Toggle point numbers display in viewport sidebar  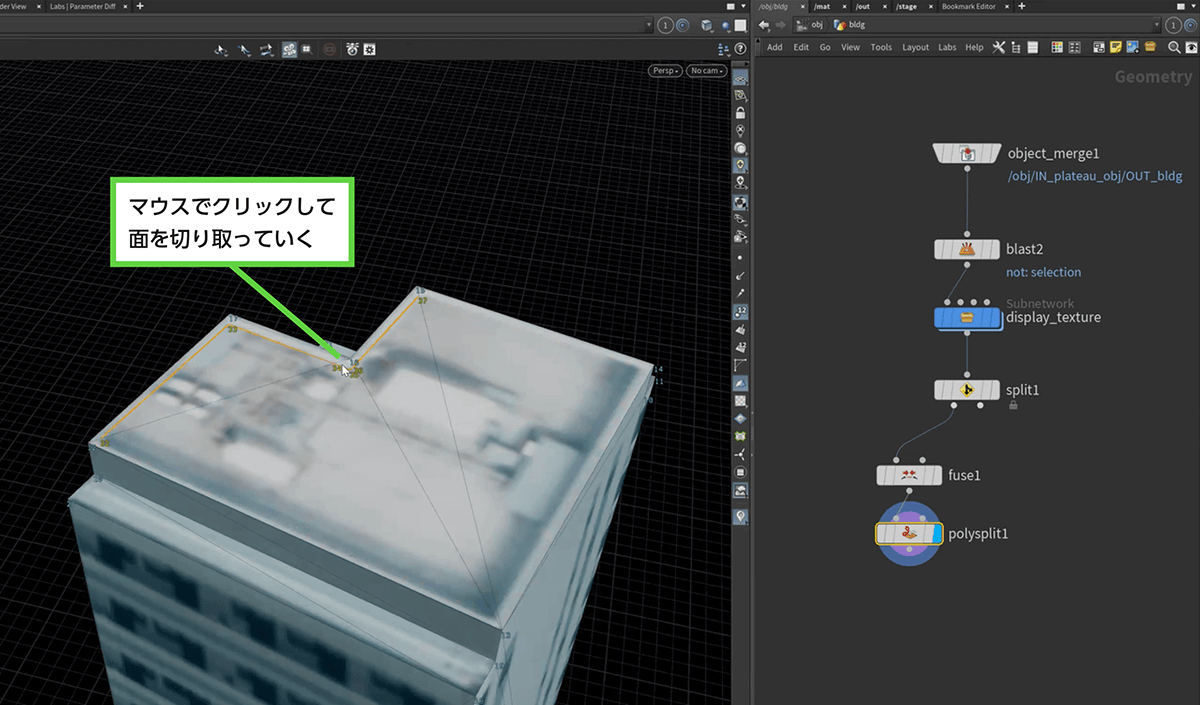740,311
